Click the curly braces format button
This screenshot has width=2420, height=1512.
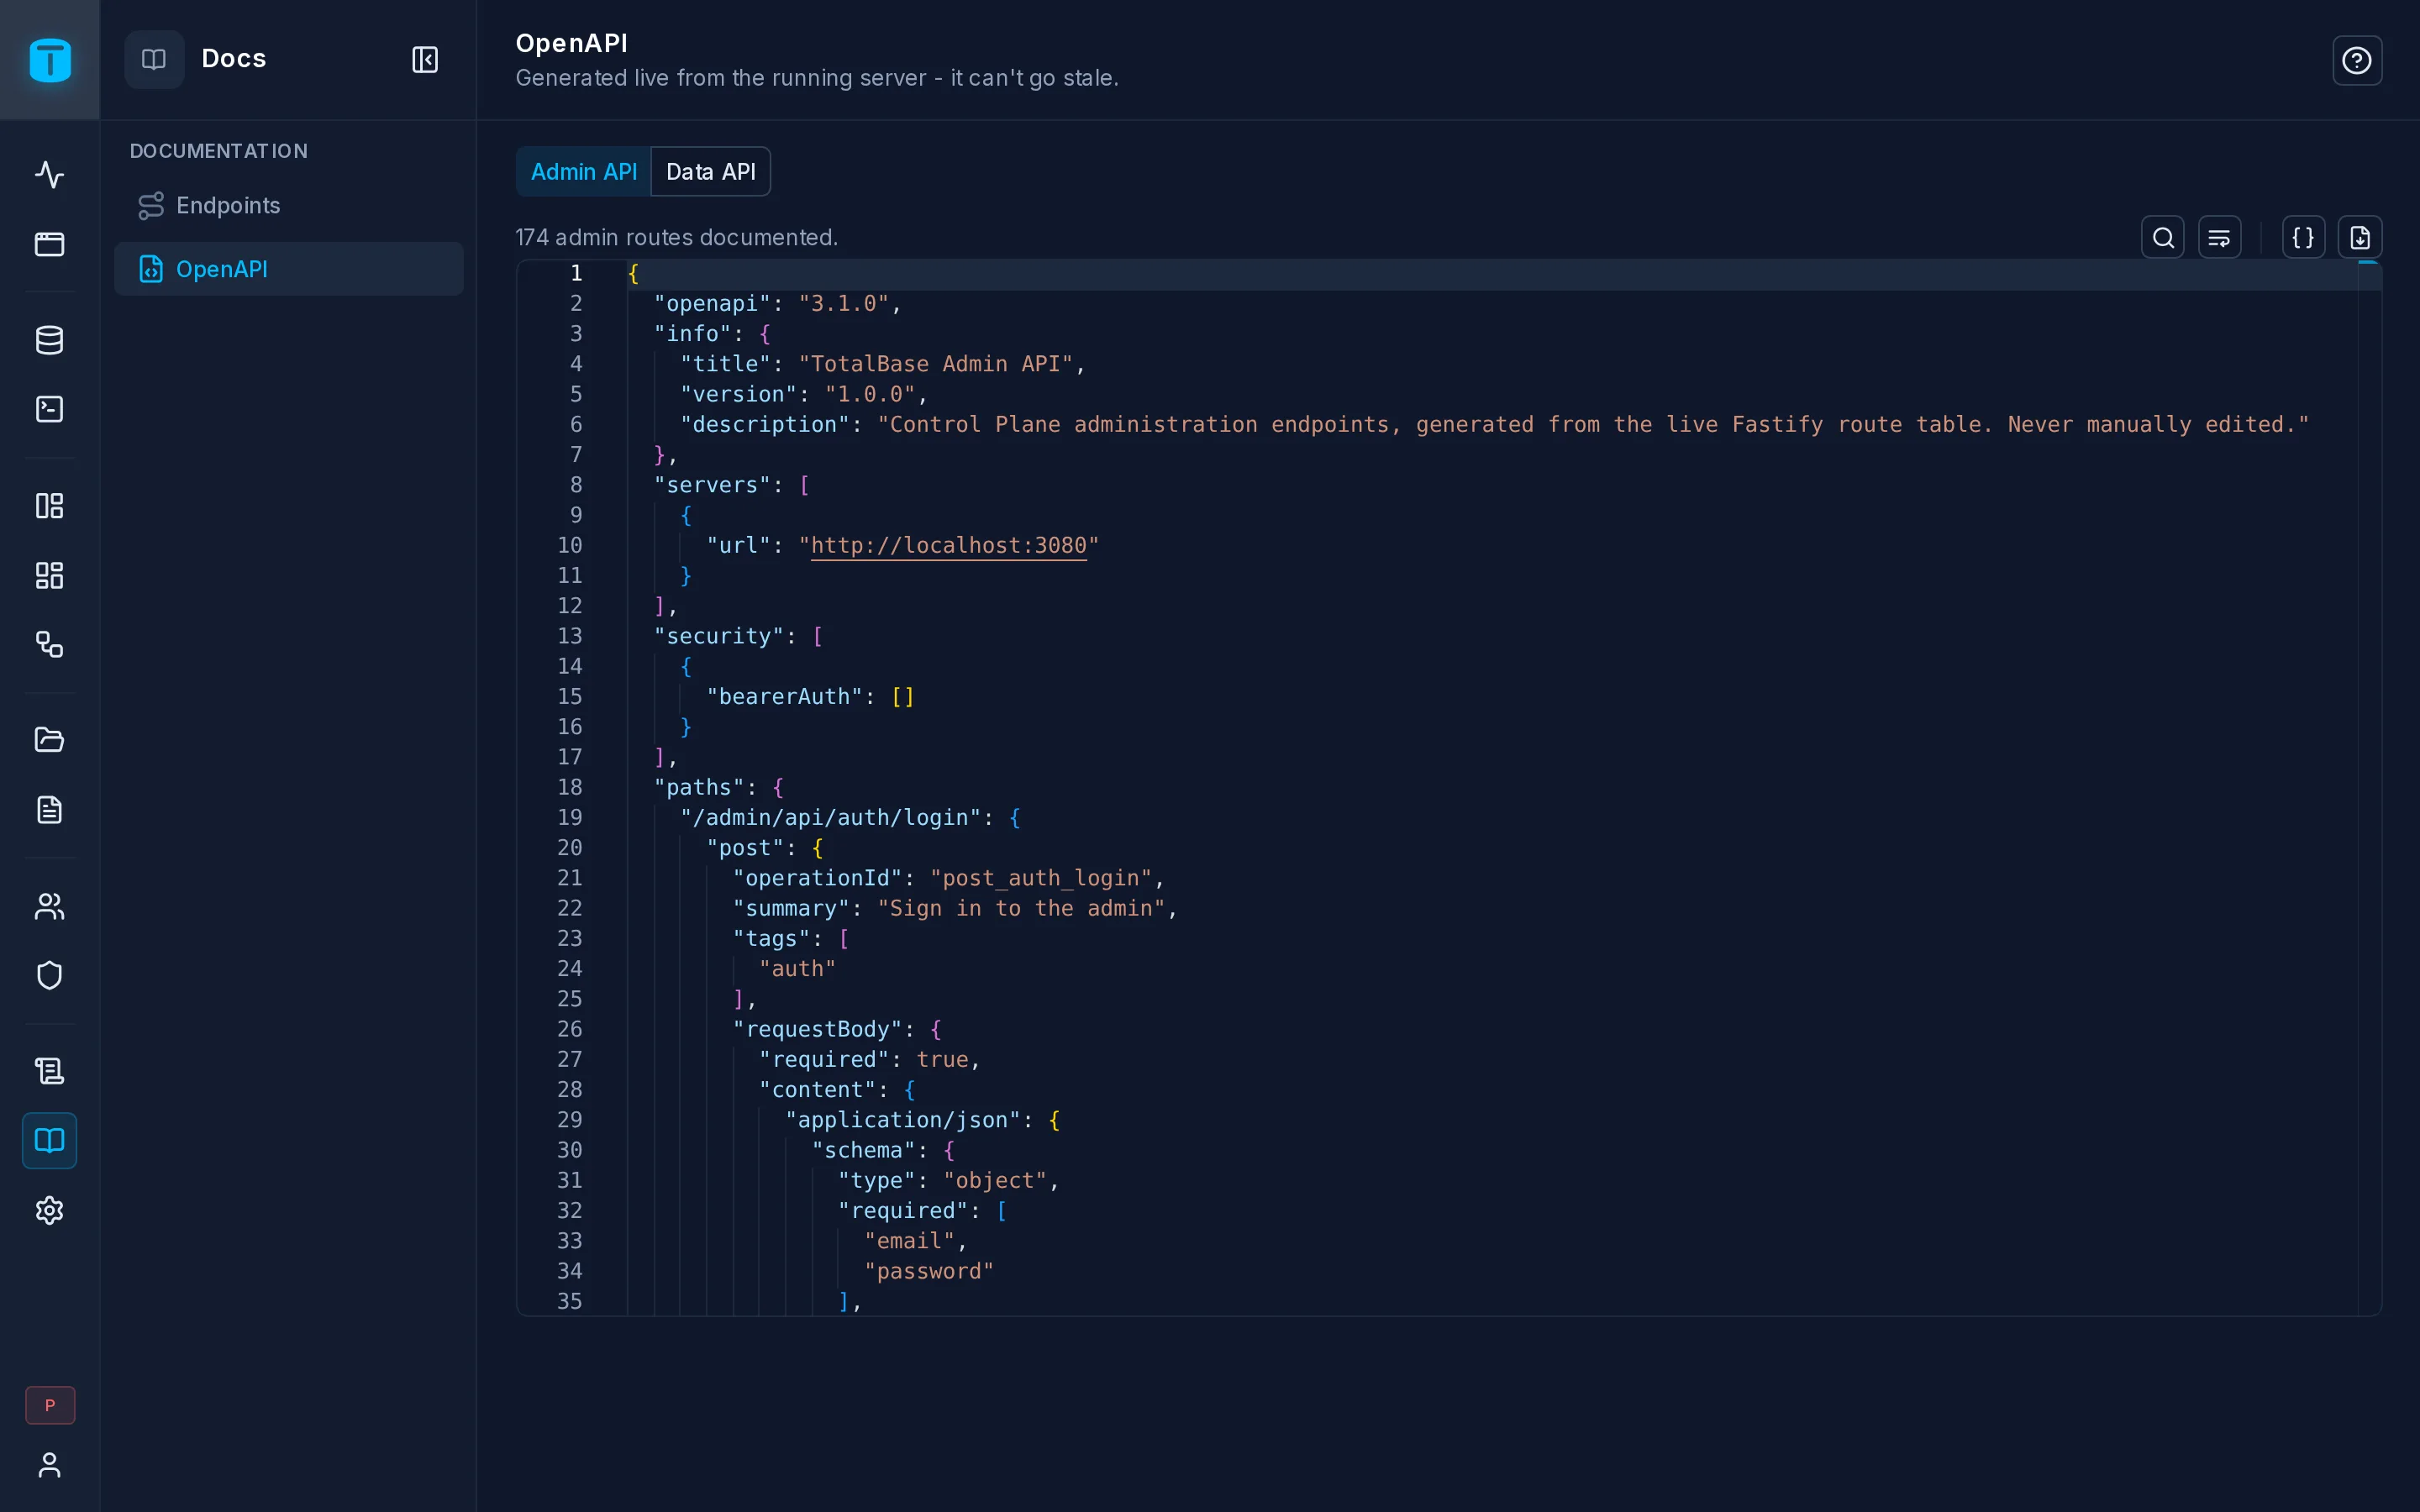[2303, 238]
